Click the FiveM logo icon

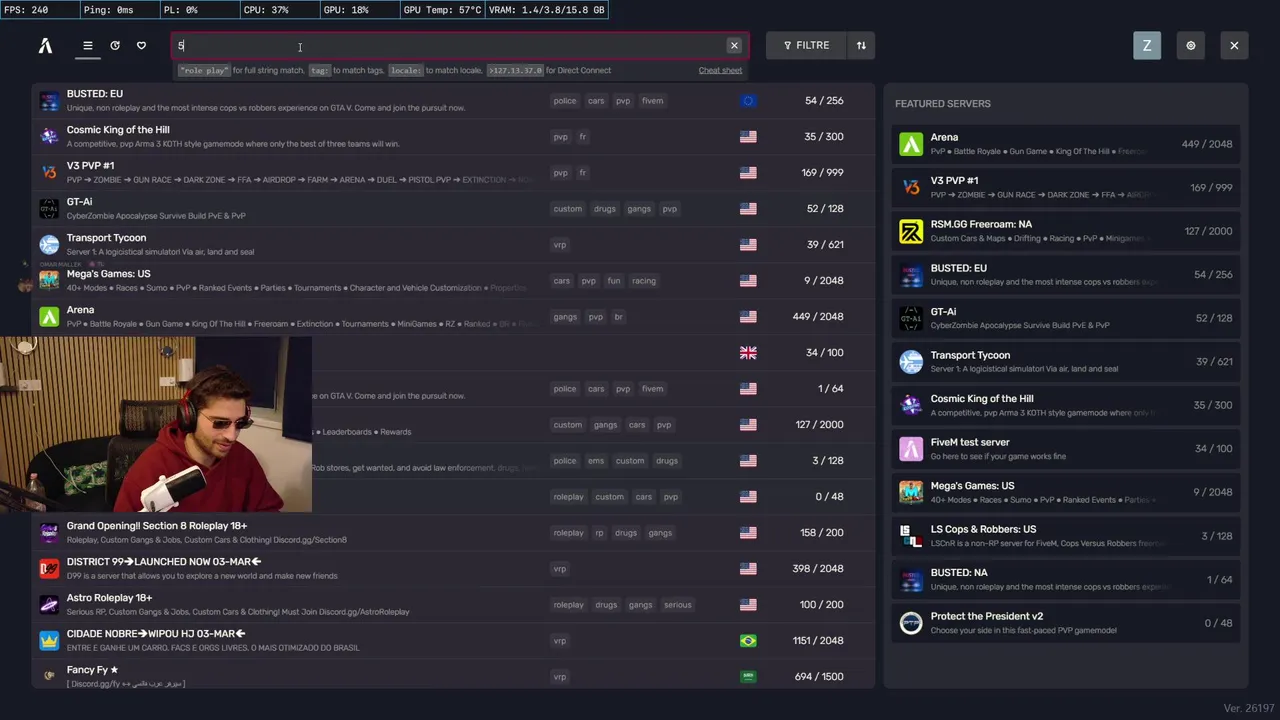(45, 45)
